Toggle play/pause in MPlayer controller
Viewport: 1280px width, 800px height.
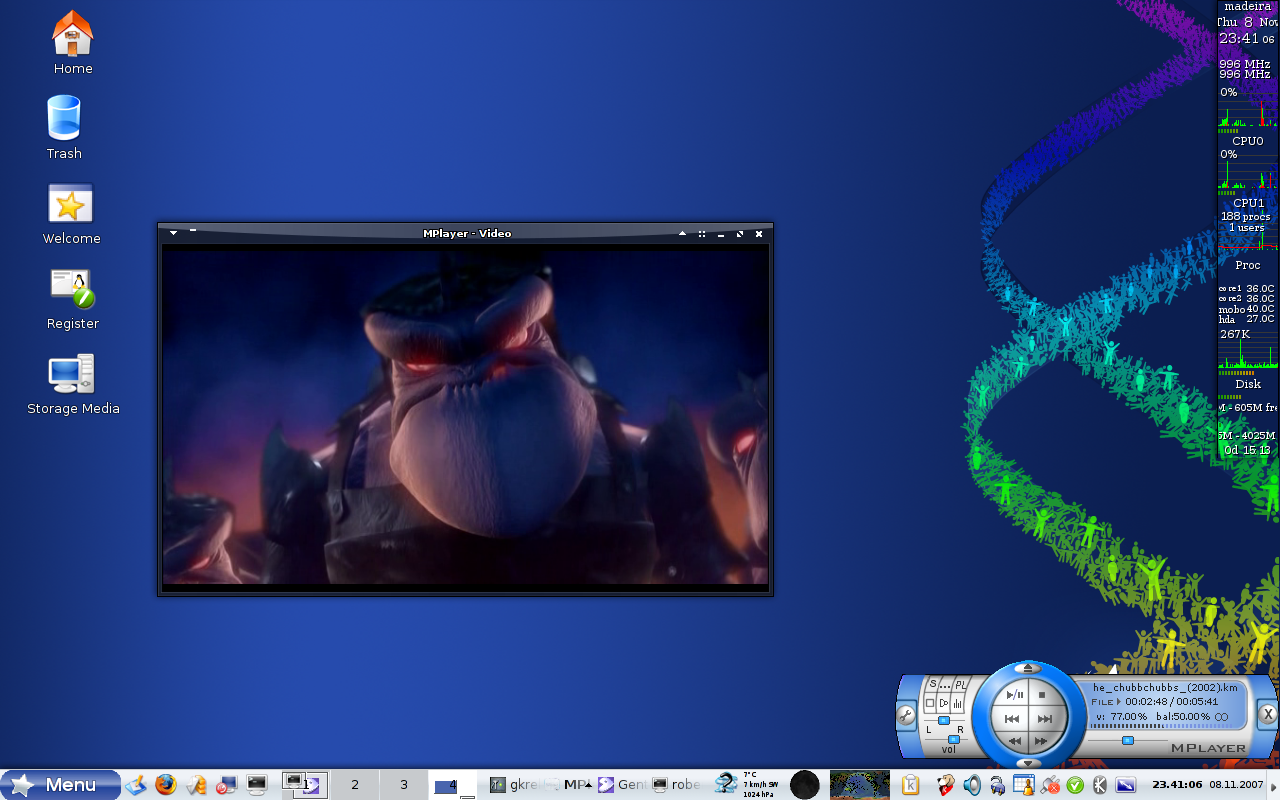tap(1014, 694)
